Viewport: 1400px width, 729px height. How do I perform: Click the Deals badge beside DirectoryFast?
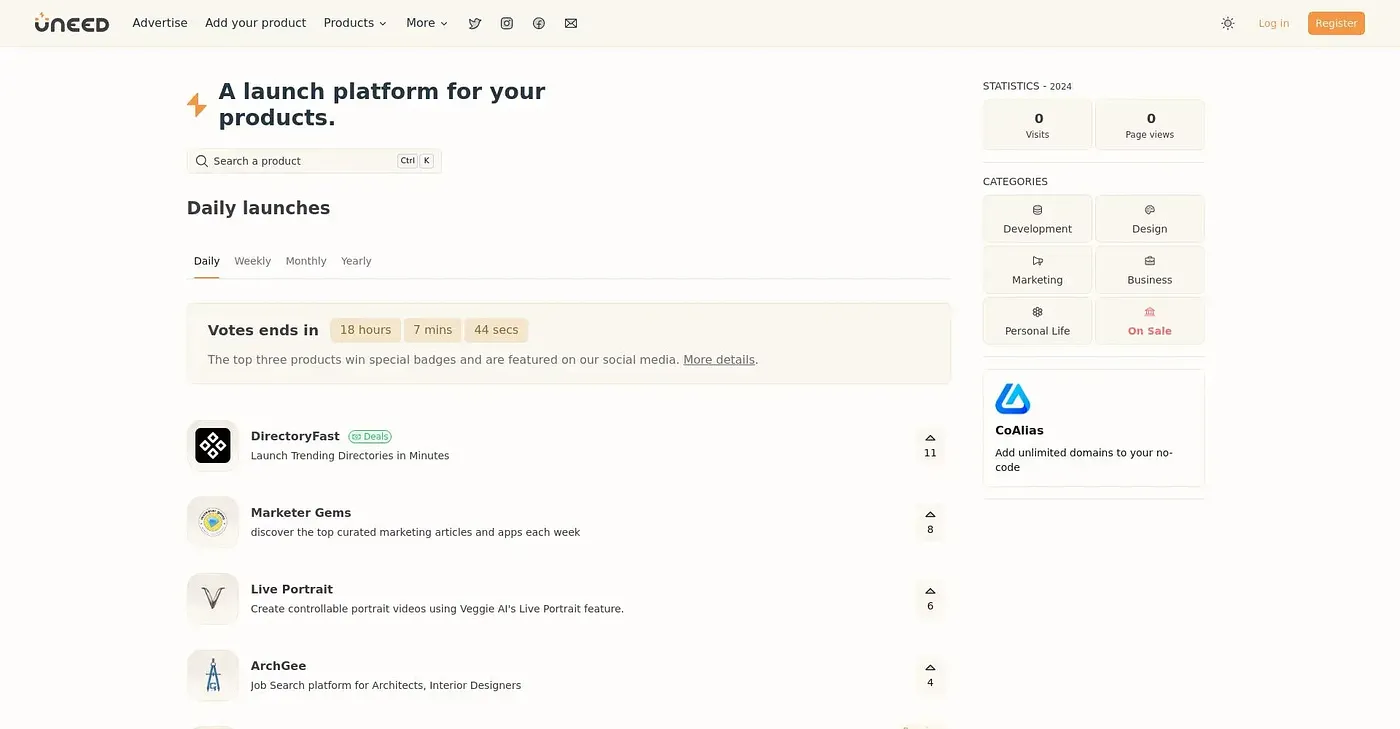370,437
